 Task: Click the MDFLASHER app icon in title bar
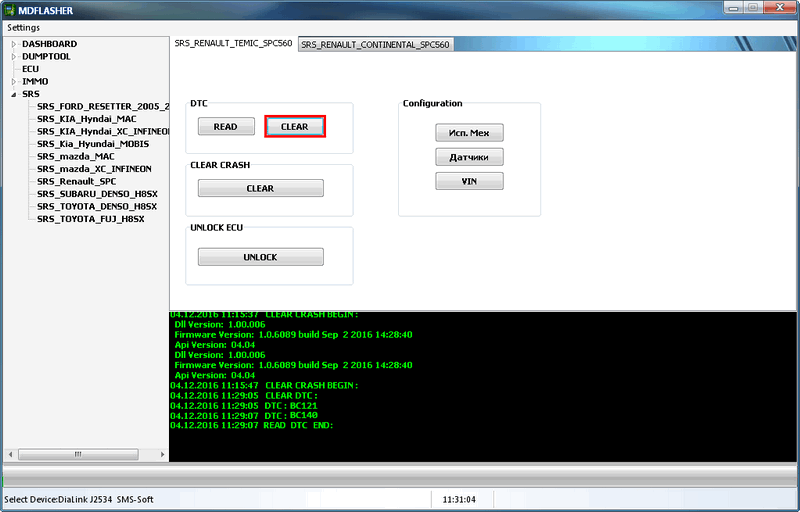click(x=9, y=10)
